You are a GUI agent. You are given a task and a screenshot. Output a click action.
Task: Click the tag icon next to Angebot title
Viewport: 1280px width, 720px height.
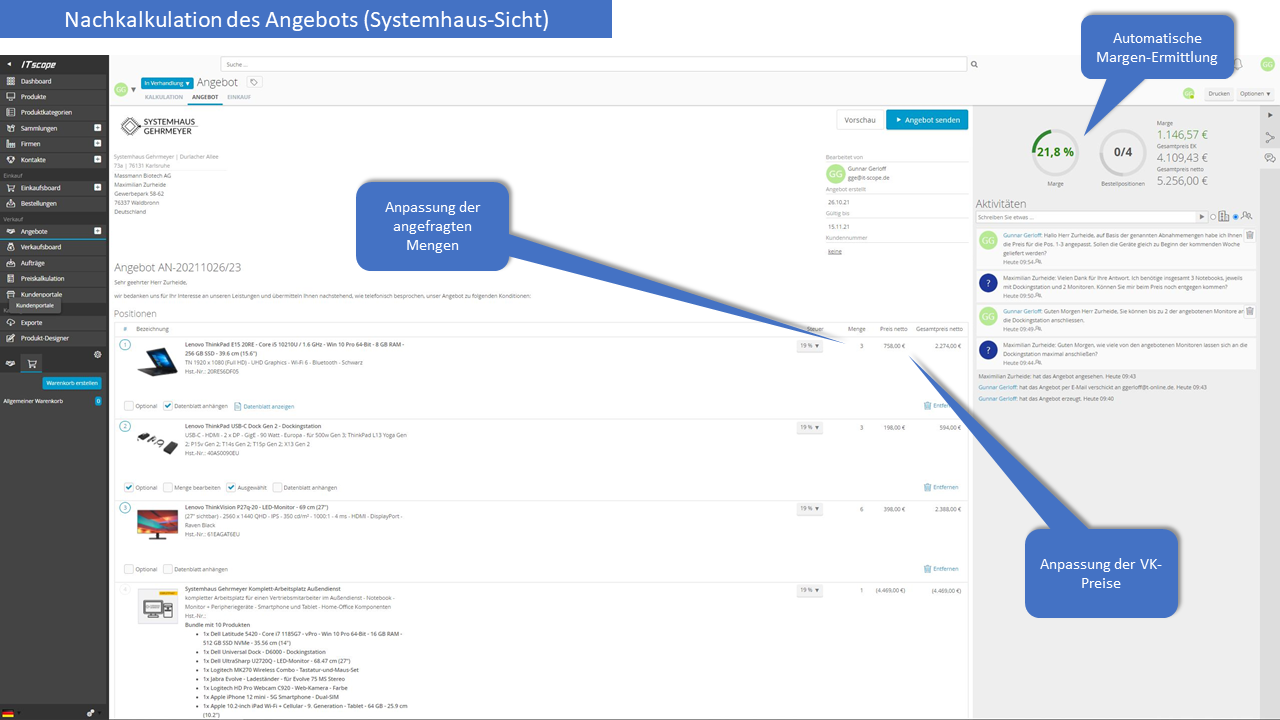click(x=253, y=82)
